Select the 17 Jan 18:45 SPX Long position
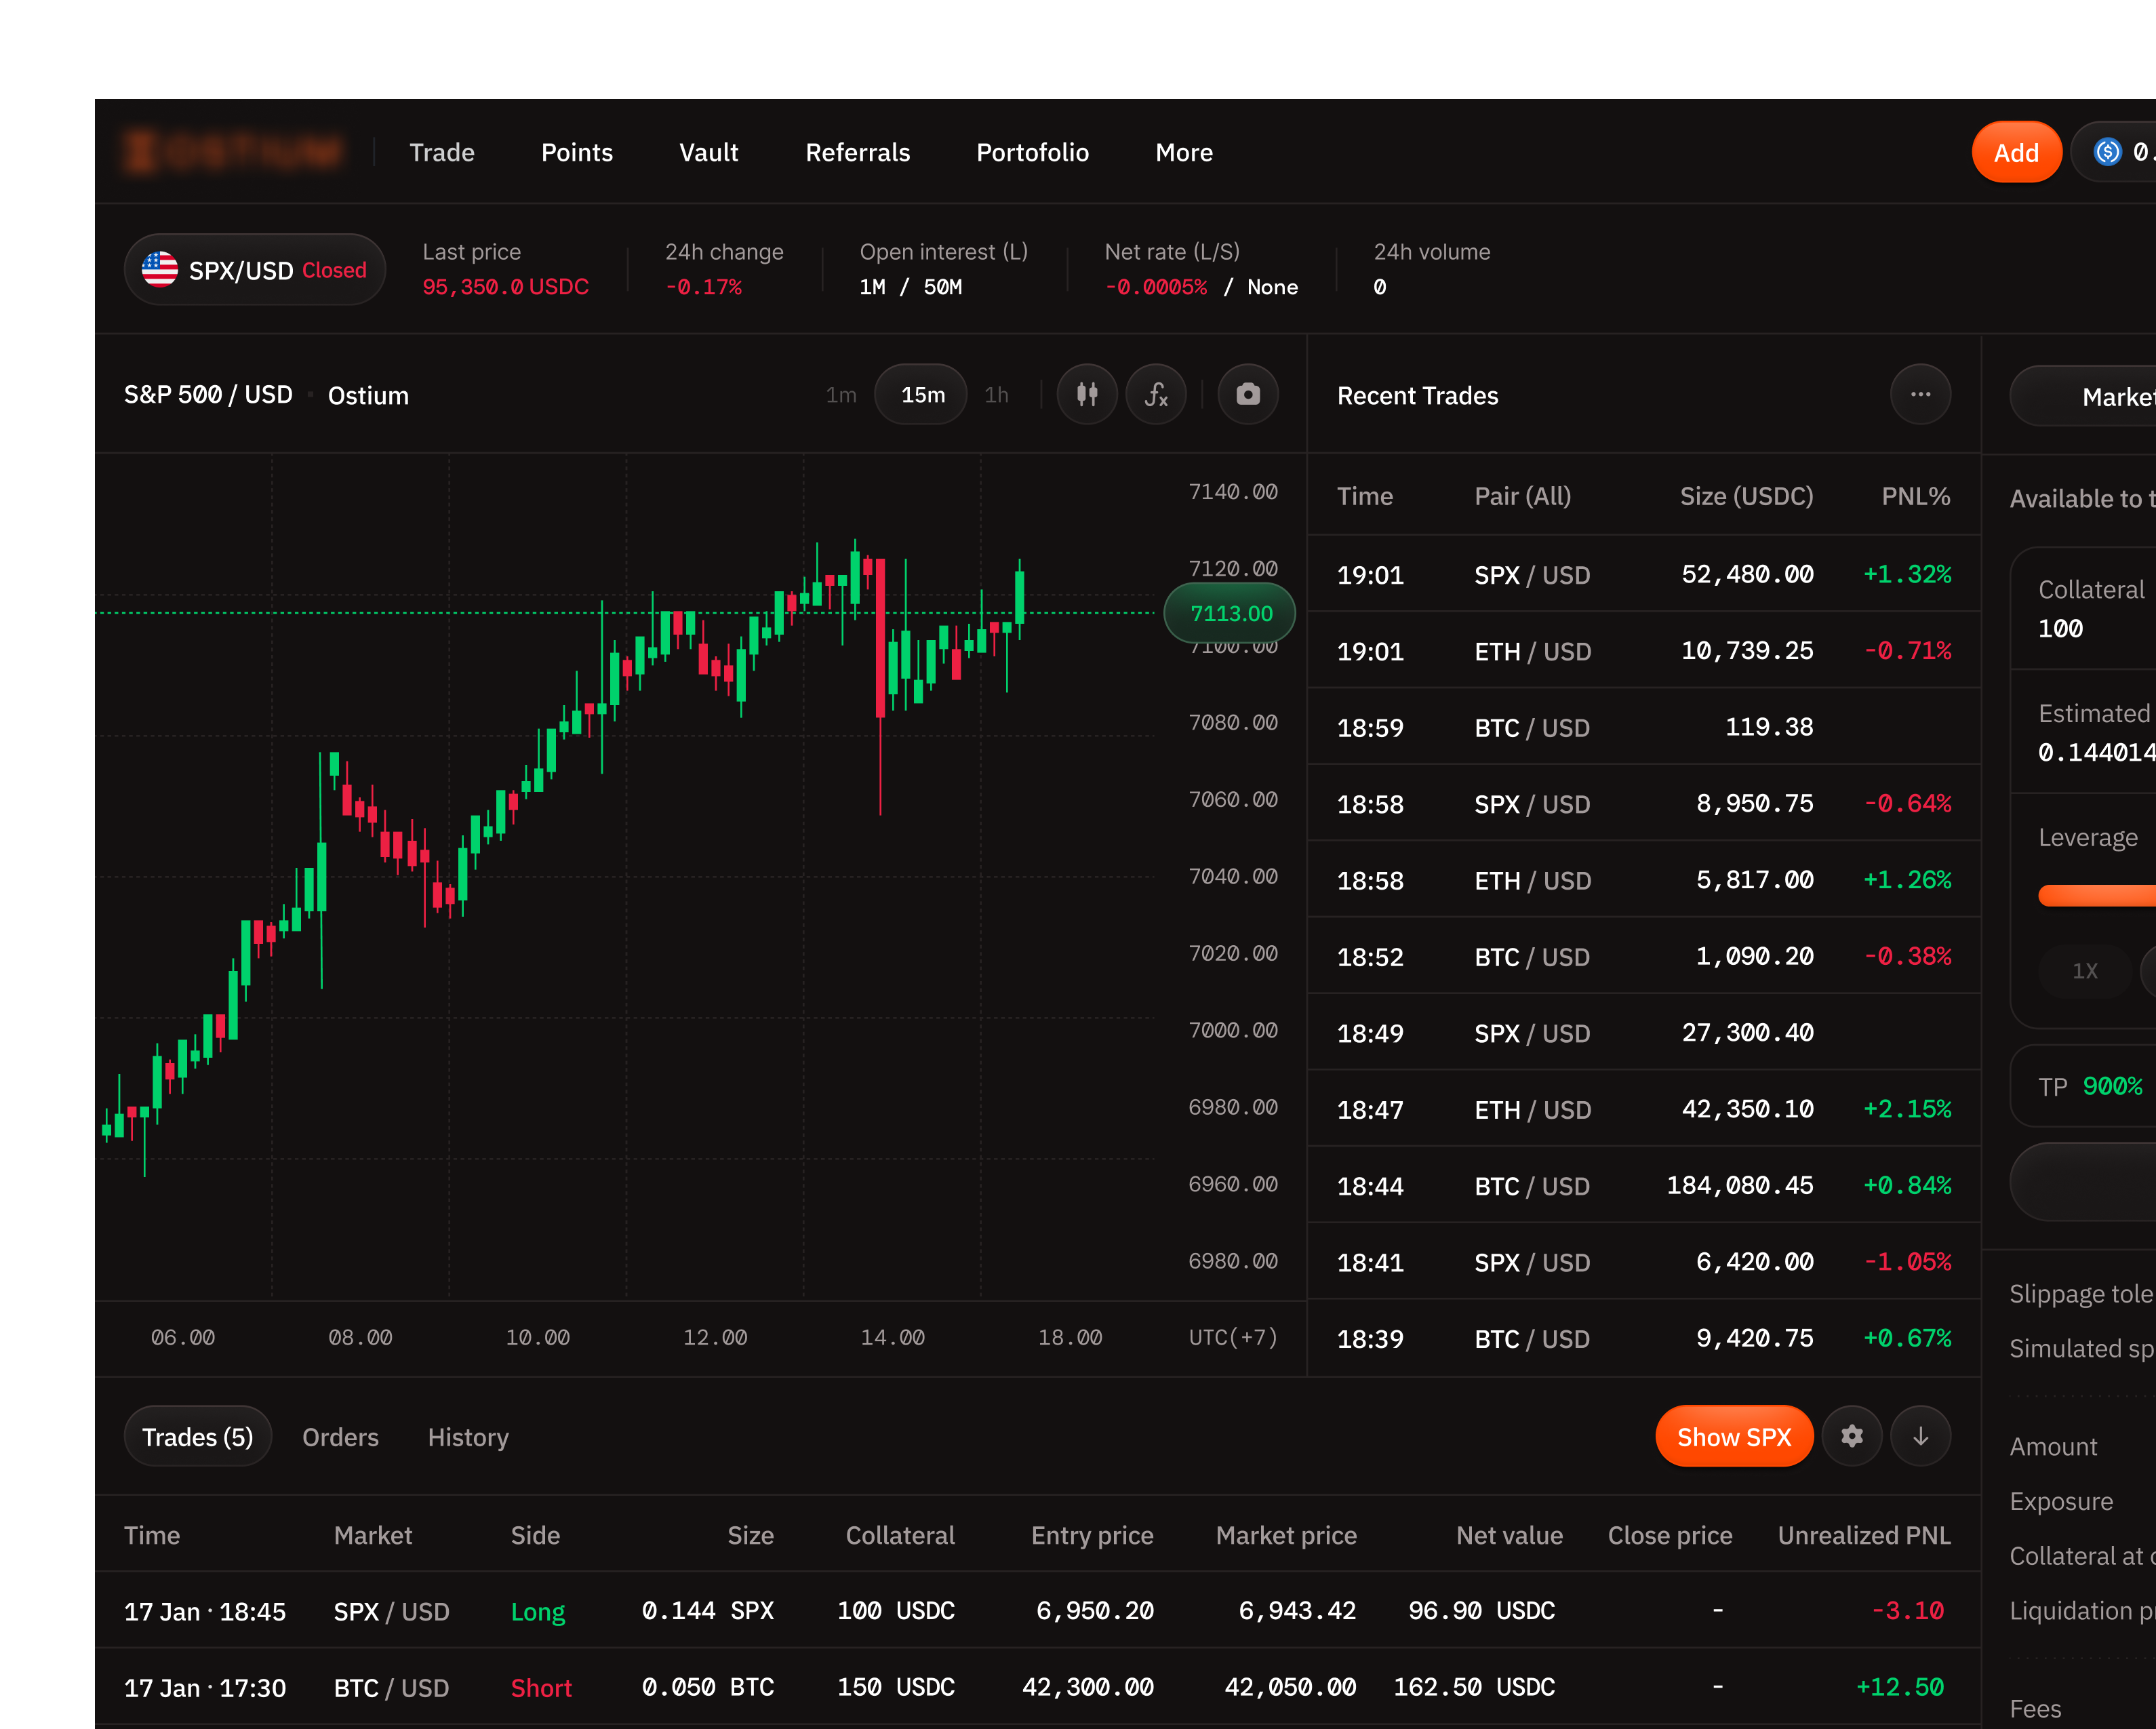 point(1038,1611)
